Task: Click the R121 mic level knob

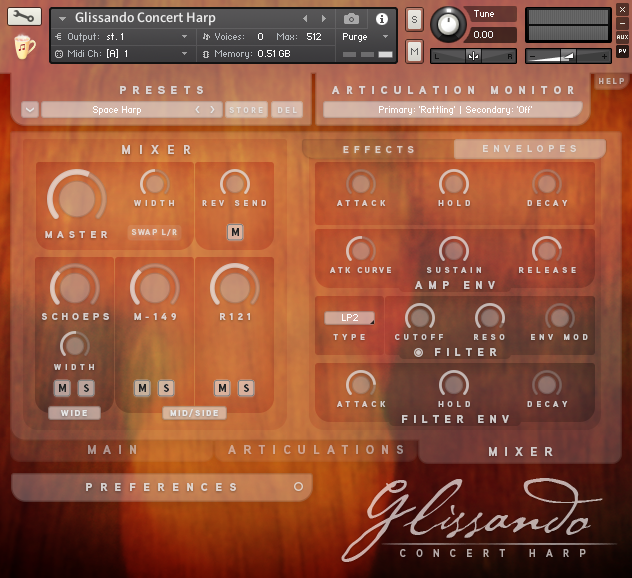Action: pyautogui.click(x=235, y=288)
